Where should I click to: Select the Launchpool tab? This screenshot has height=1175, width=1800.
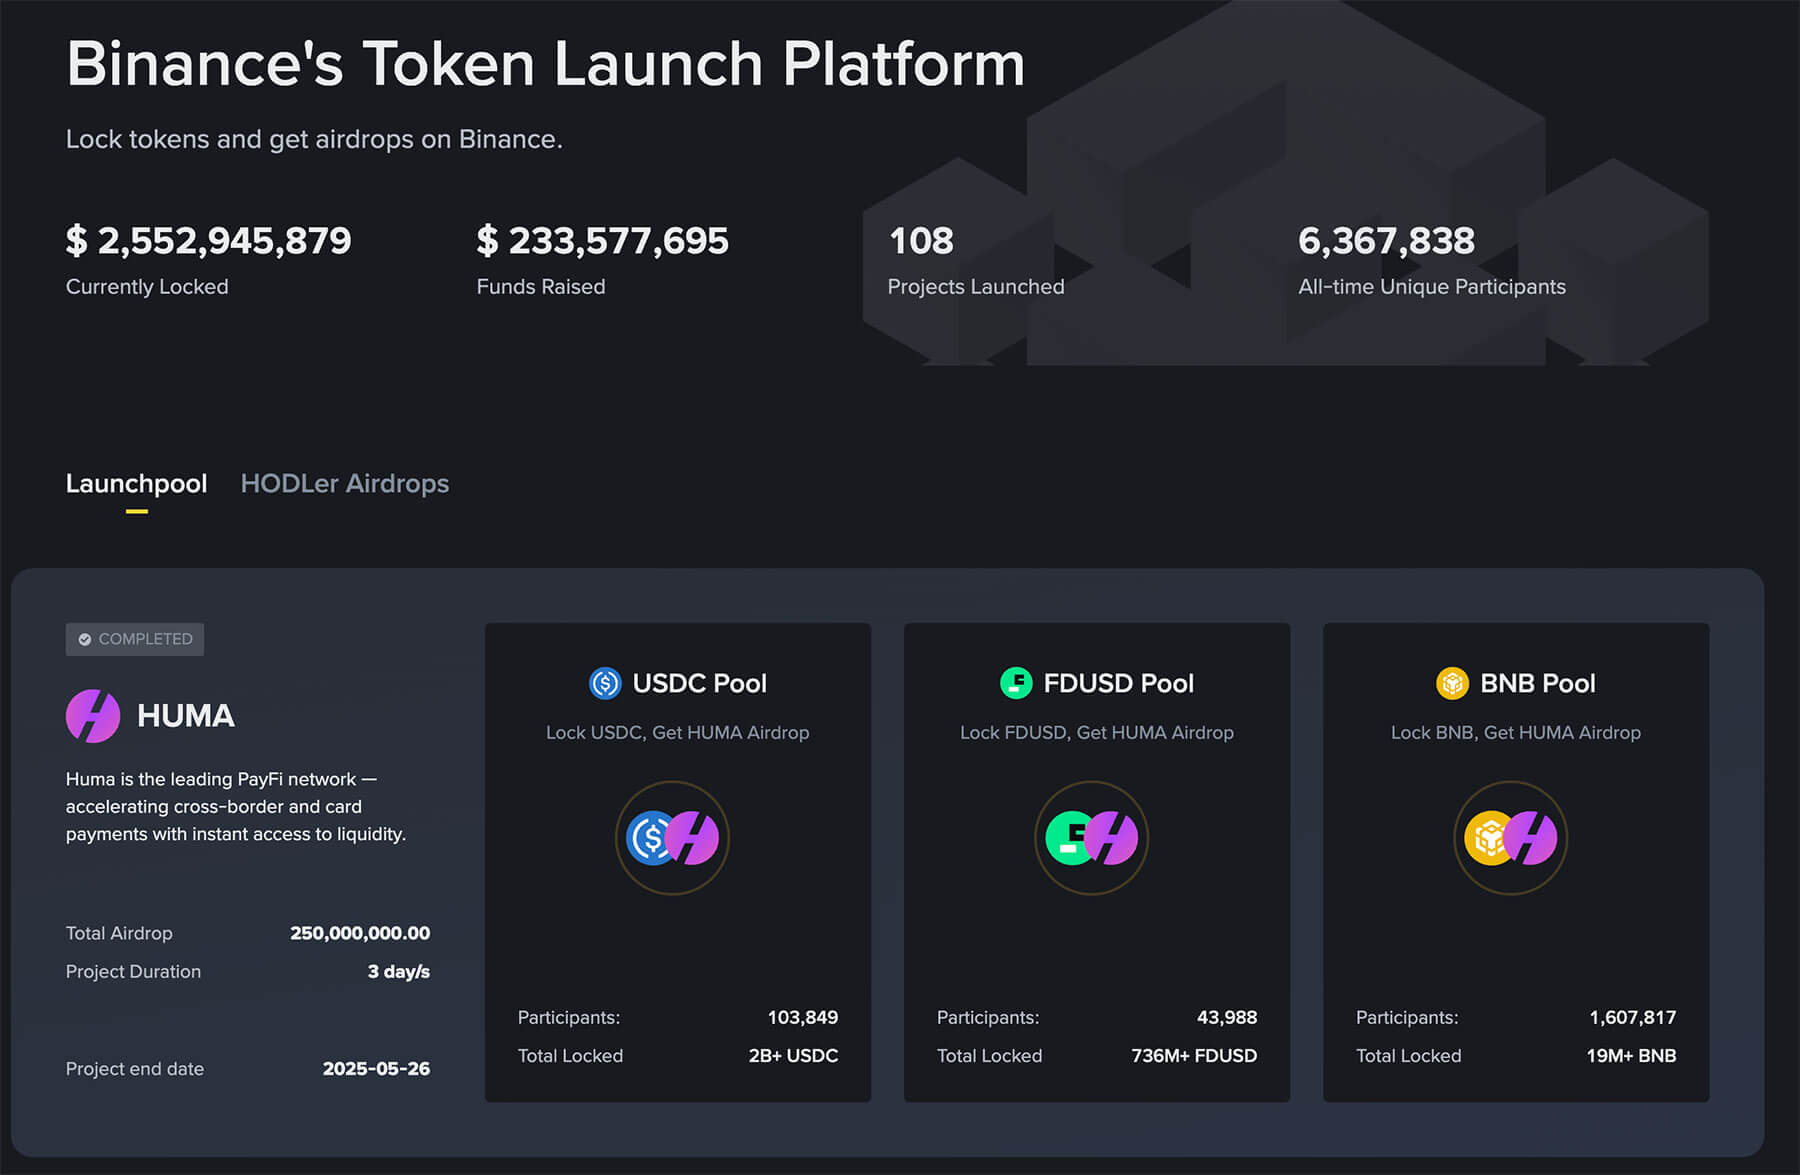click(136, 484)
